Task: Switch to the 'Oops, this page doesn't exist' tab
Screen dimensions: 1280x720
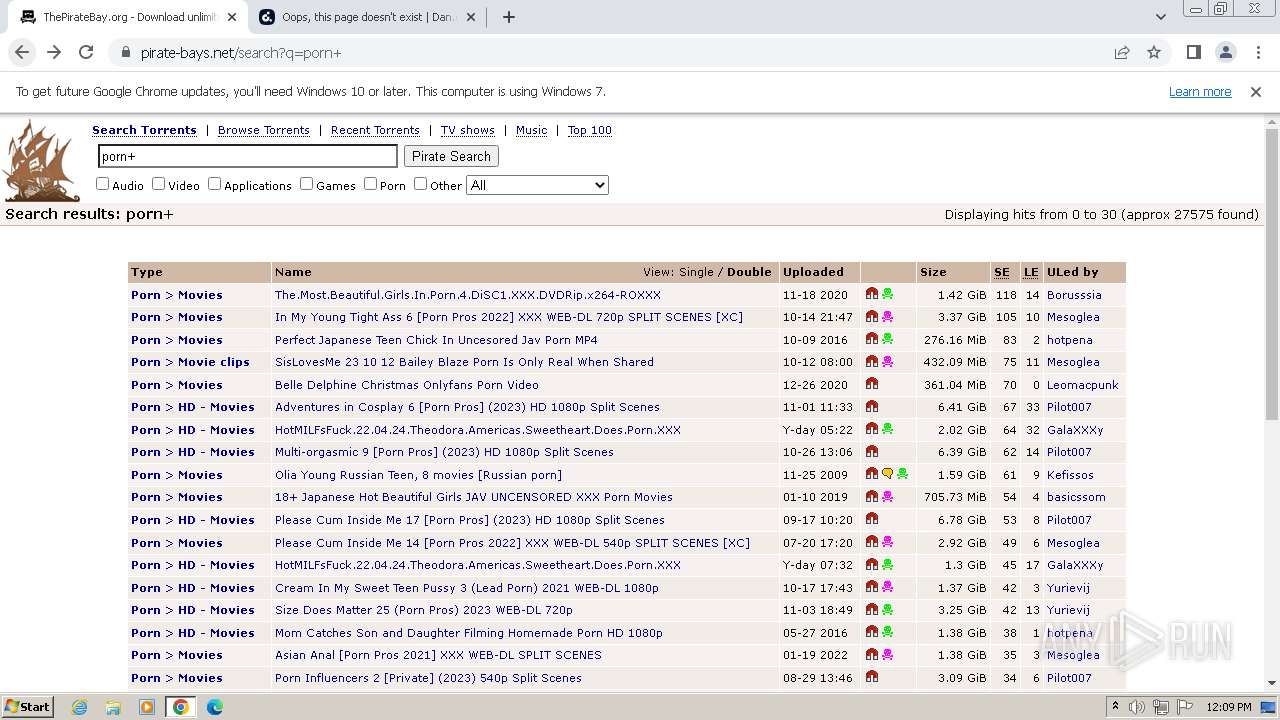Action: 366,17
